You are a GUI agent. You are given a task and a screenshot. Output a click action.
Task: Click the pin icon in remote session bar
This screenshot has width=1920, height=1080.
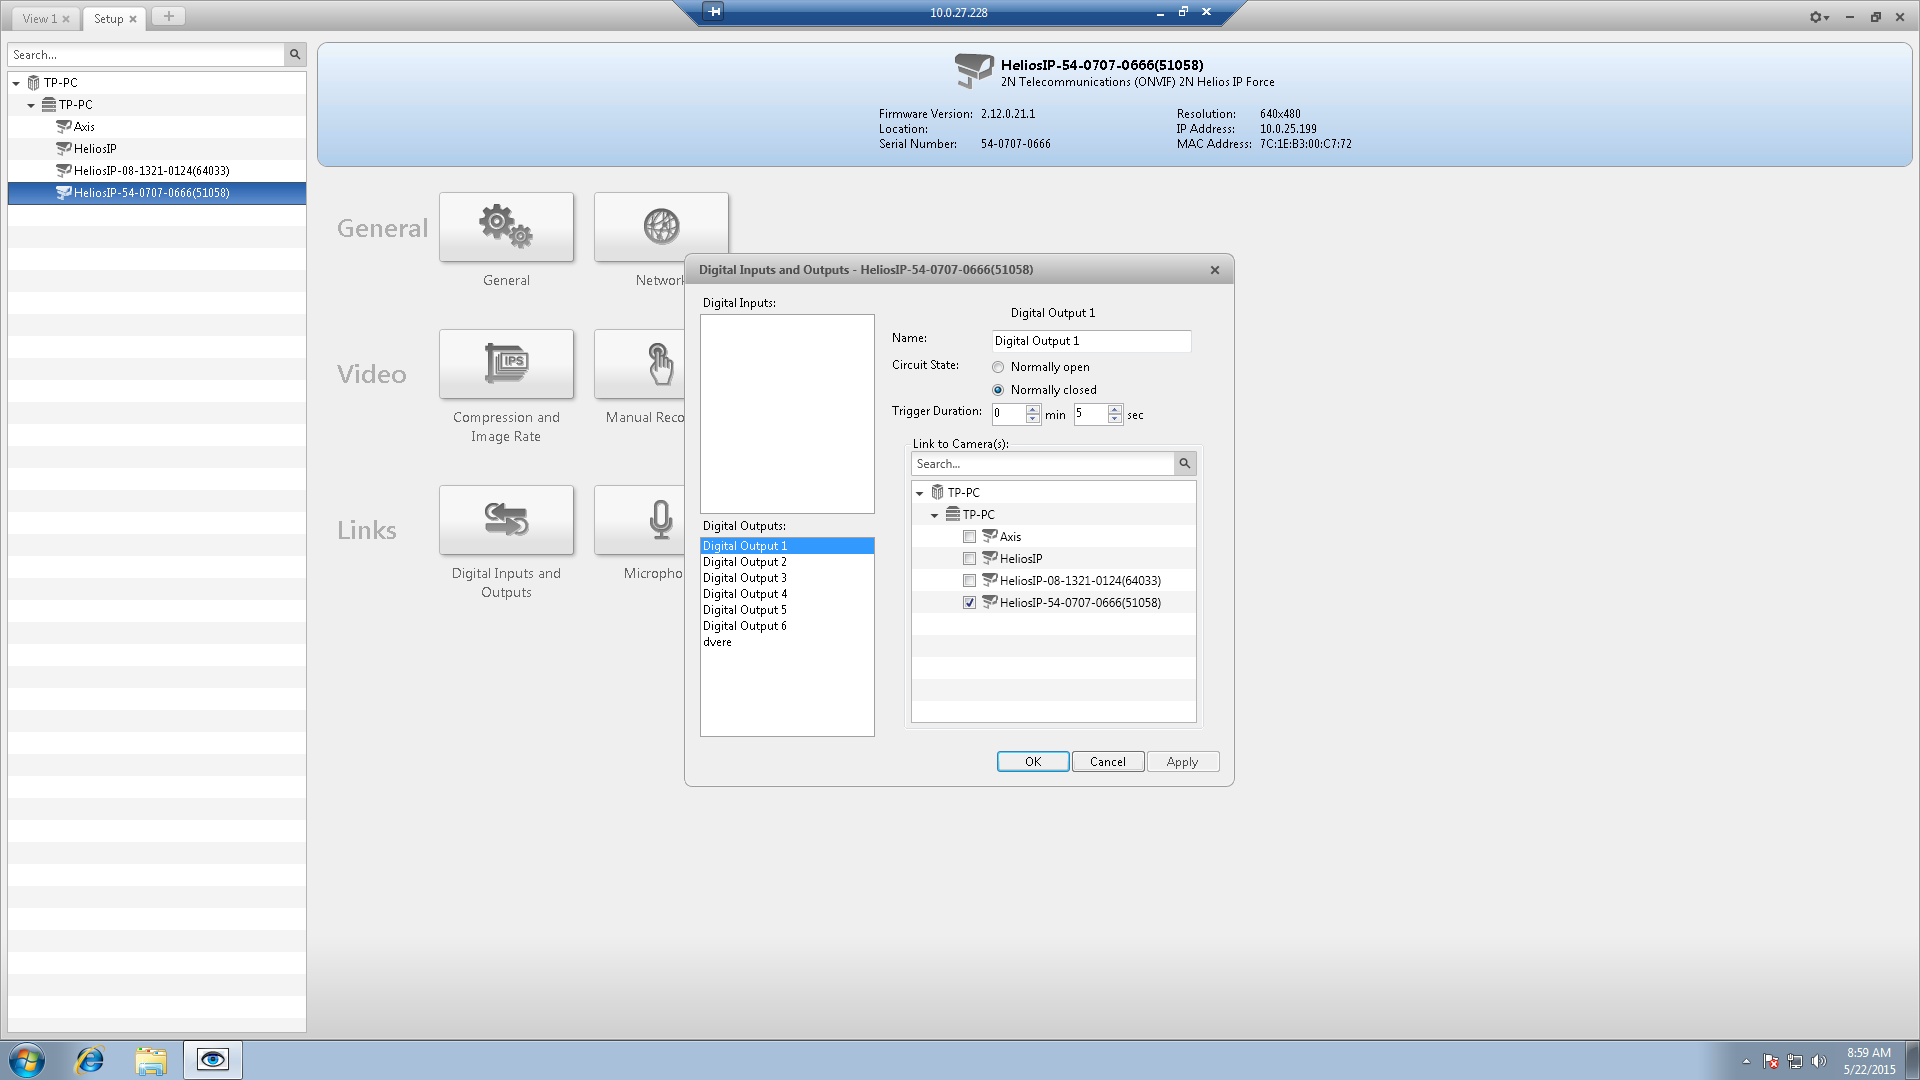pyautogui.click(x=714, y=12)
